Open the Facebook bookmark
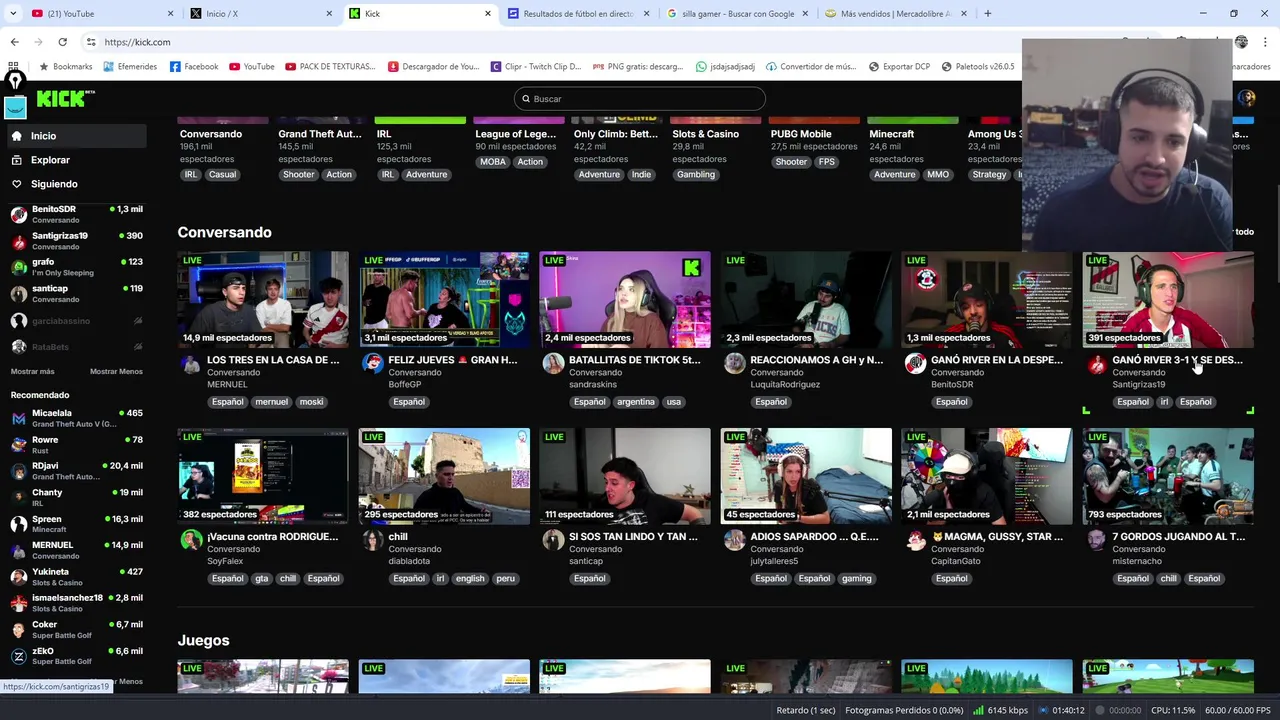 click(x=194, y=67)
